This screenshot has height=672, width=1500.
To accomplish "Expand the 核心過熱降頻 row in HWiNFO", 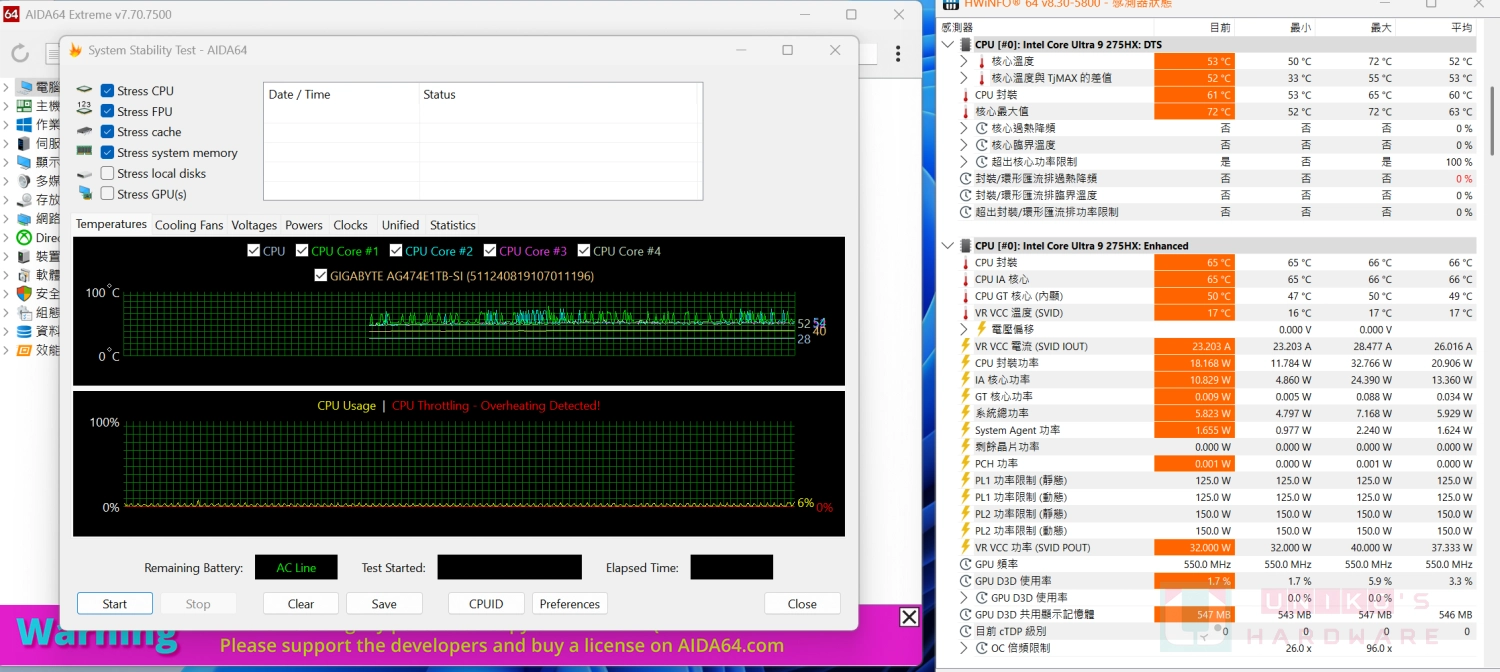I will click(964, 128).
